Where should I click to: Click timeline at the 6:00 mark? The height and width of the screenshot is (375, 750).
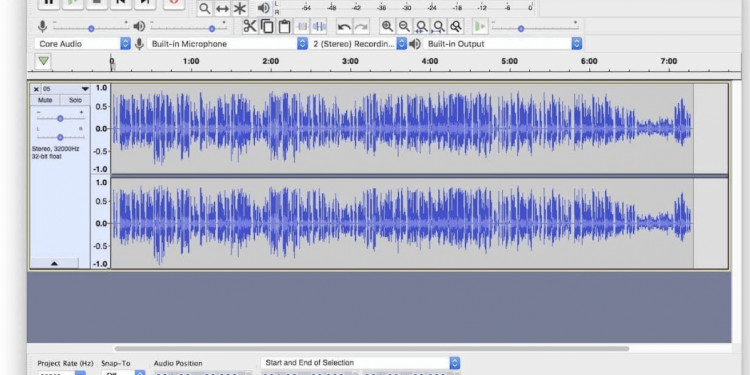point(589,61)
